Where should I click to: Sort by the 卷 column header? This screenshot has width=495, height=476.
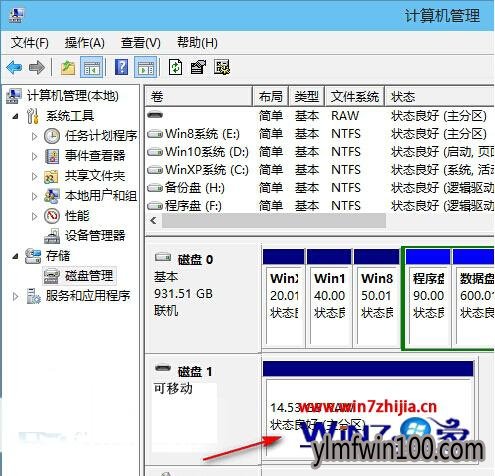[199, 97]
